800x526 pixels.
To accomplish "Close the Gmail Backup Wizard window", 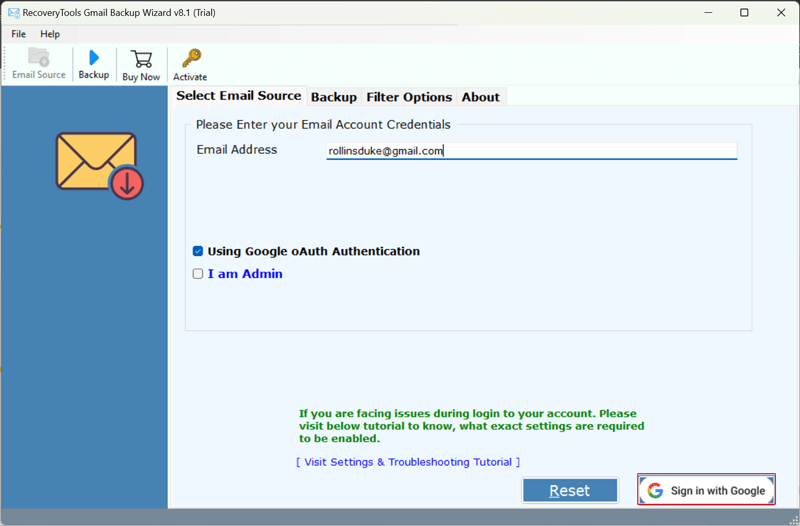I will (781, 13).
